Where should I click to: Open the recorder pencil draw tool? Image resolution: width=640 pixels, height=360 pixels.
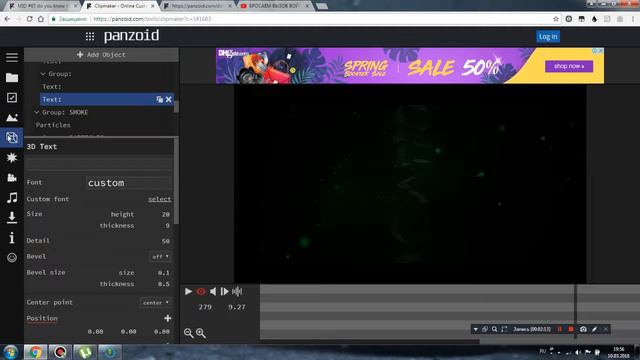pyautogui.click(x=595, y=329)
